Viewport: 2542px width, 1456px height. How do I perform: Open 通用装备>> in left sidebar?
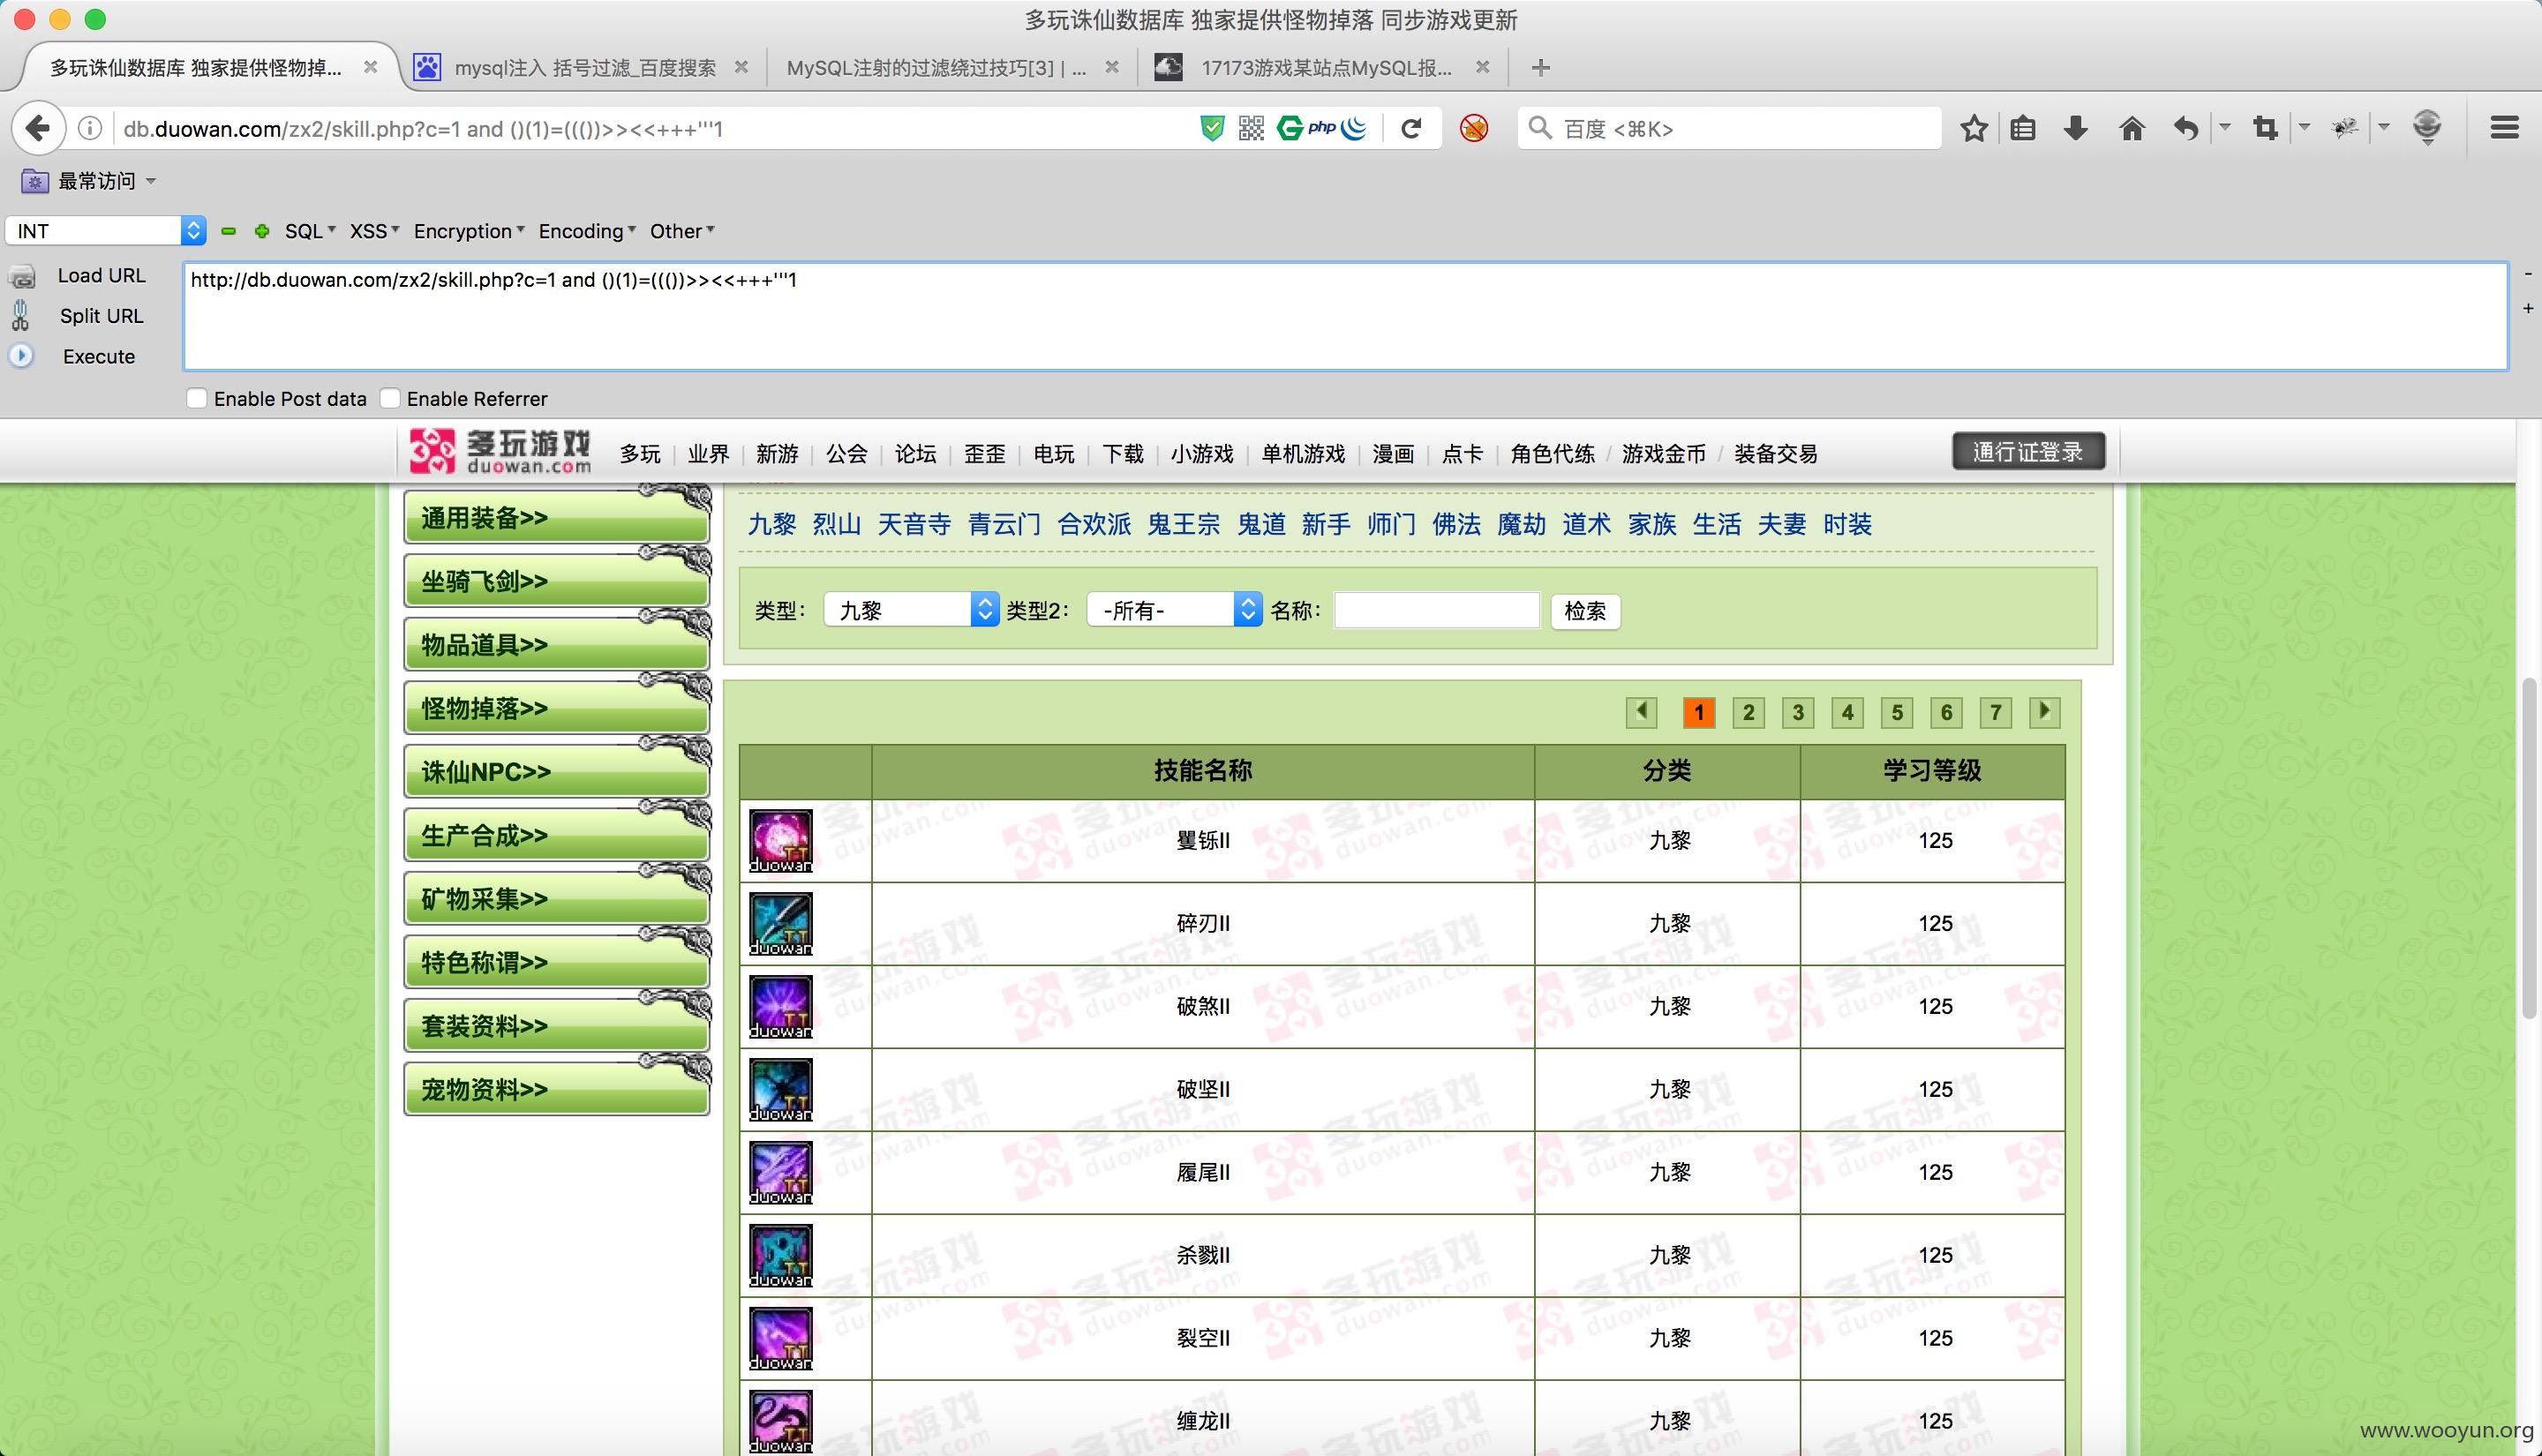click(x=557, y=518)
